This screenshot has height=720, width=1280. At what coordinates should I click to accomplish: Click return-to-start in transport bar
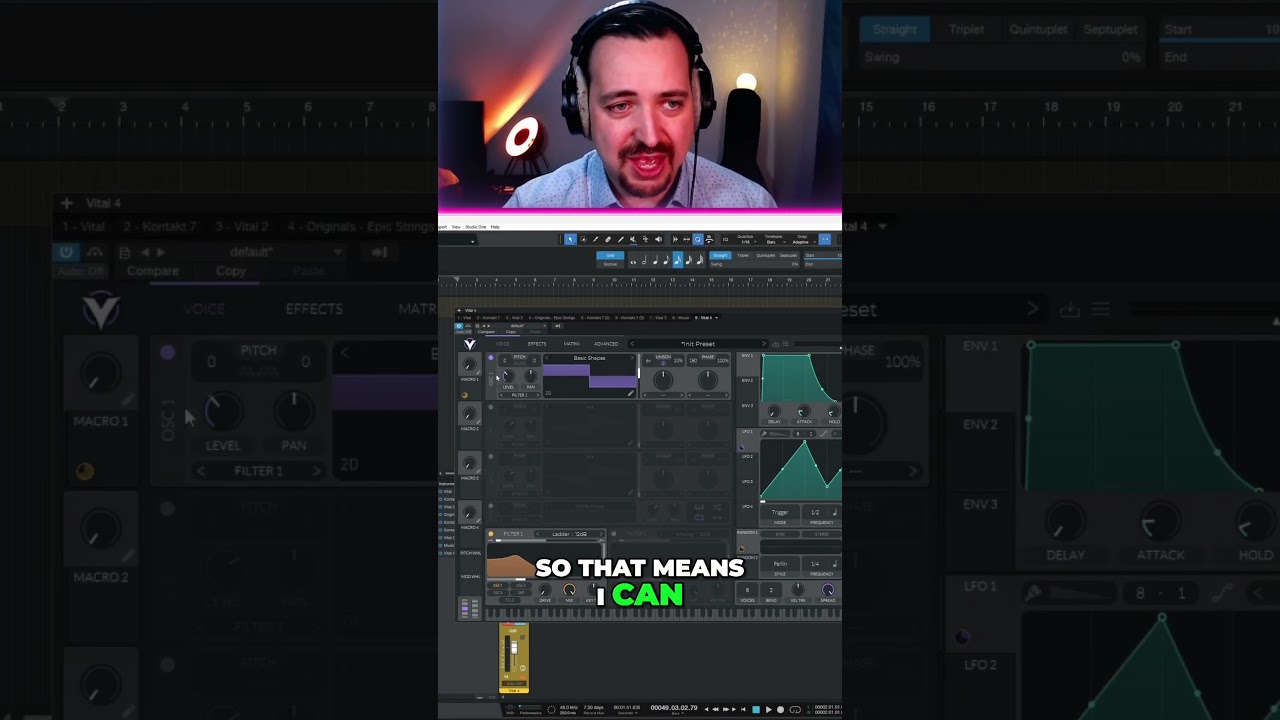click(x=743, y=709)
